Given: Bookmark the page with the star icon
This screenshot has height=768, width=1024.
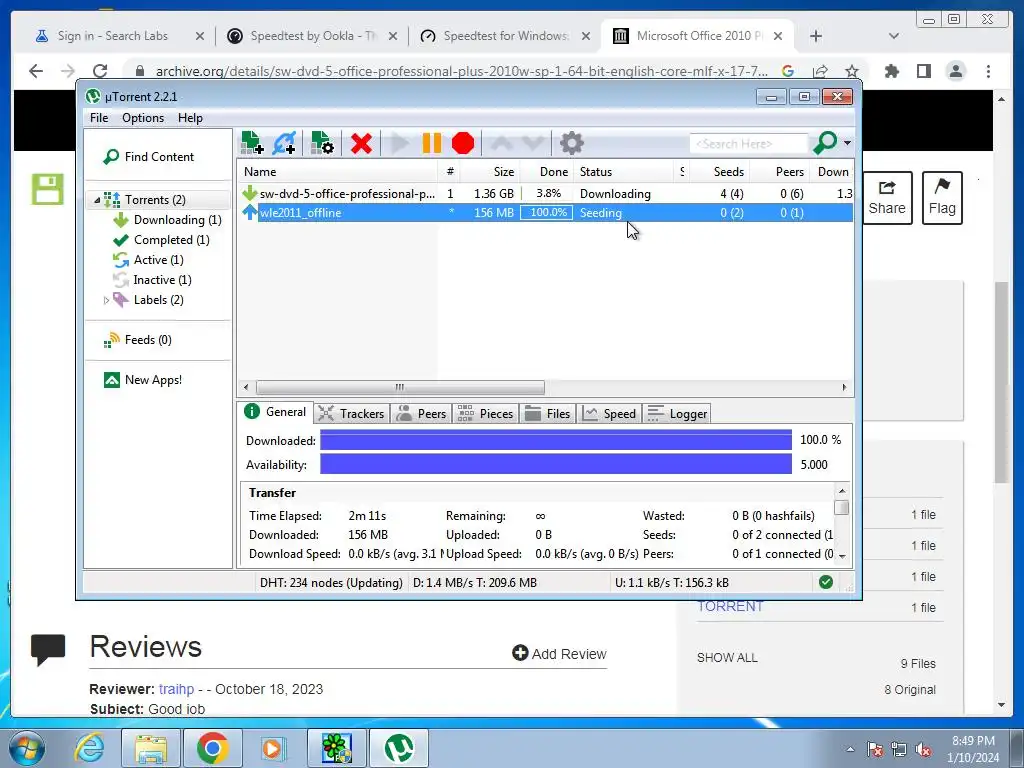Looking at the screenshot, I should [852, 71].
